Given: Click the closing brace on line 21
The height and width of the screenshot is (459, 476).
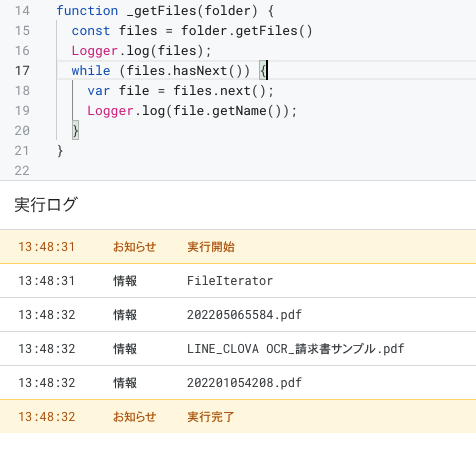Looking at the screenshot, I should click(x=60, y=151).
